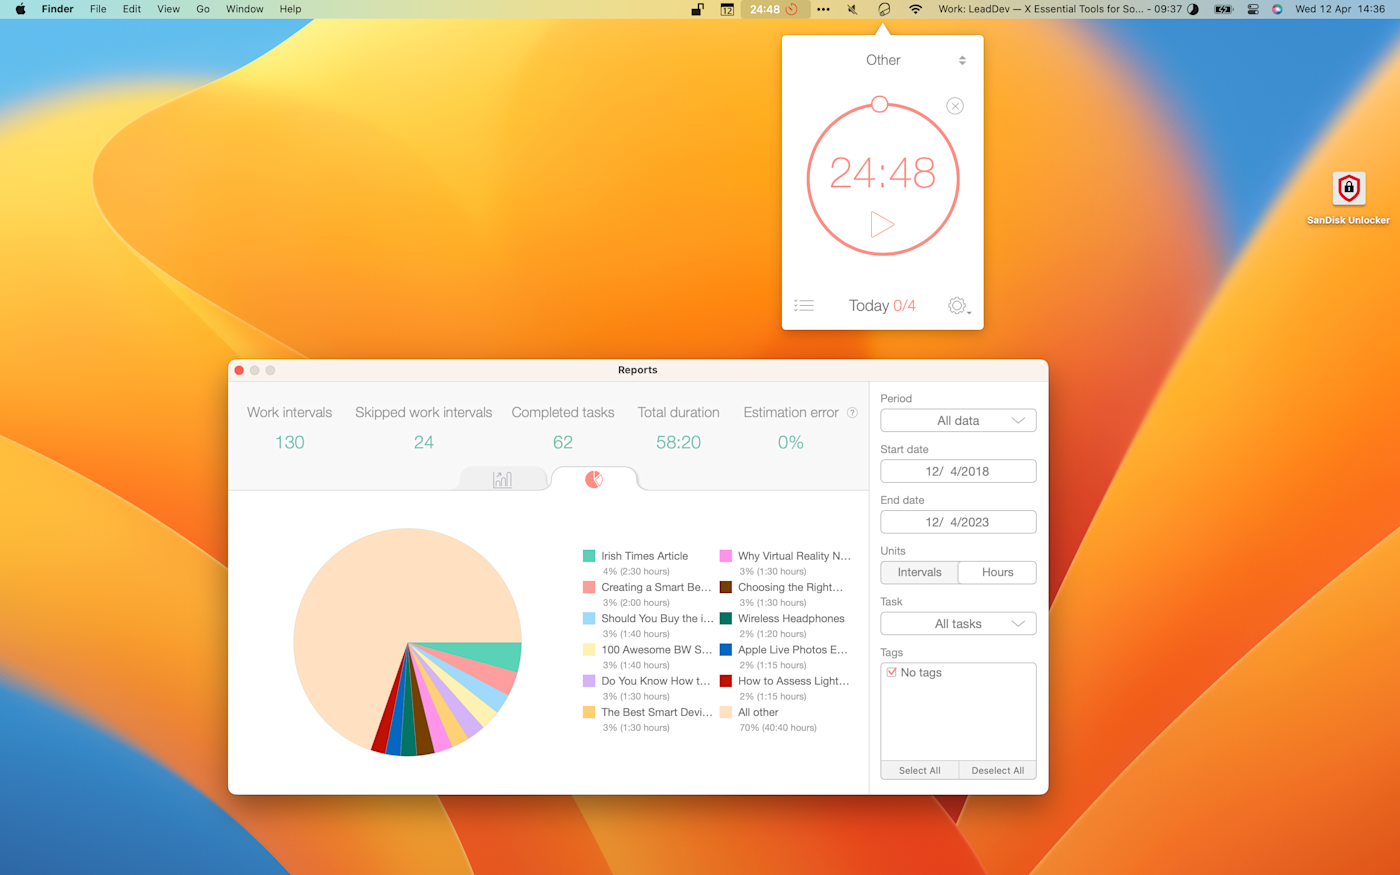Open the task list icon in timer popup
The image size is (1400, 875).
(x=804, y=306)
